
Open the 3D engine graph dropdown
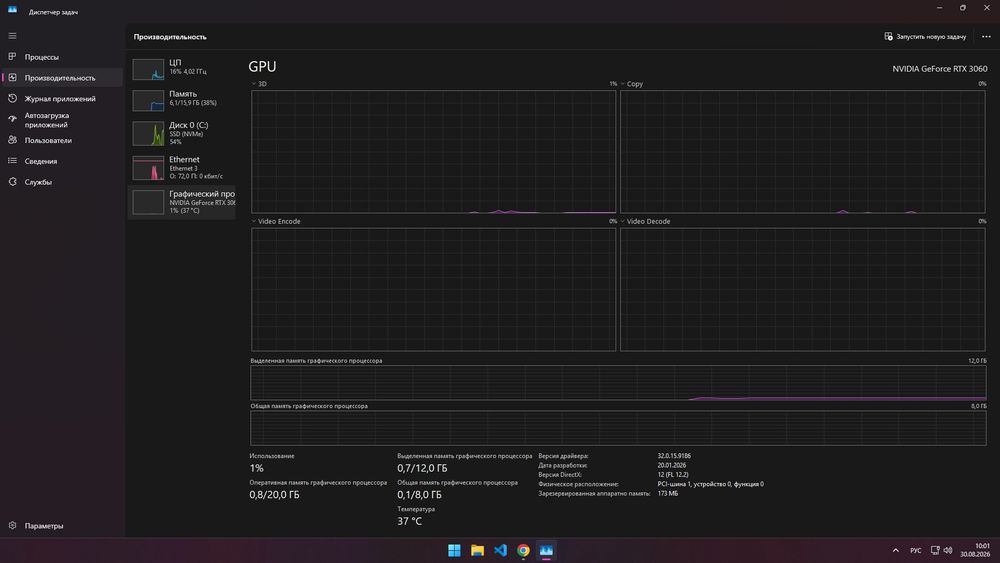pos(259,84)
